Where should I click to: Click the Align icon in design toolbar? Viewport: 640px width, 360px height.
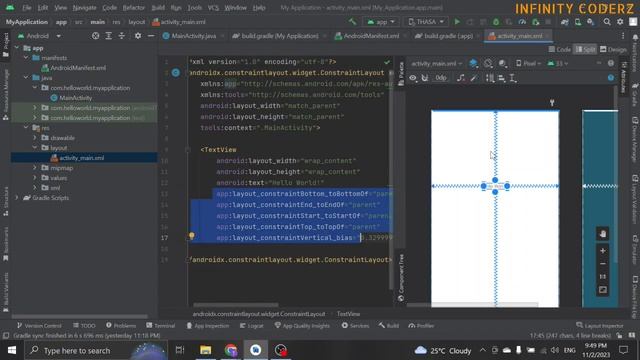click(501, 78)
